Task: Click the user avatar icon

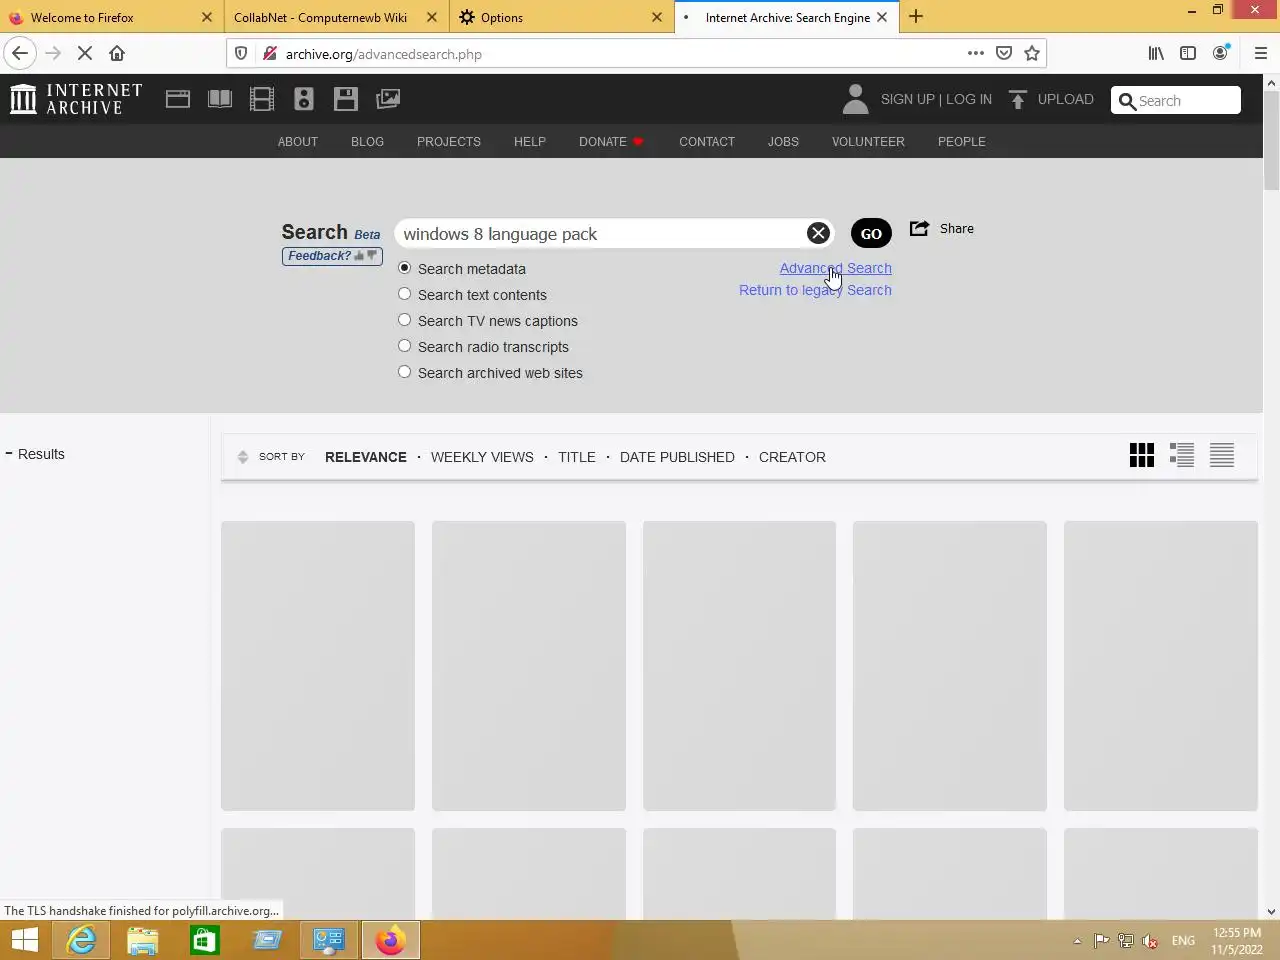Action: (855, 99)
